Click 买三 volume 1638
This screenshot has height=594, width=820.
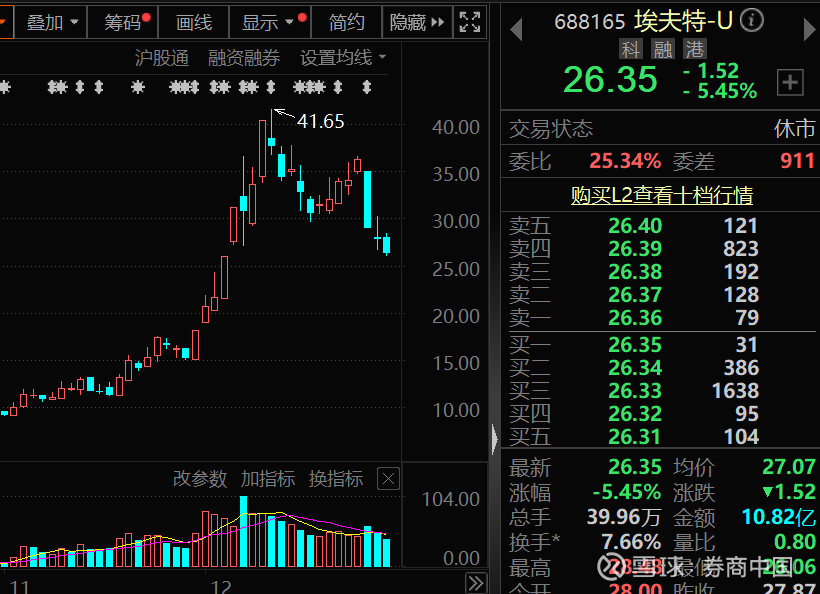(735, 391)
